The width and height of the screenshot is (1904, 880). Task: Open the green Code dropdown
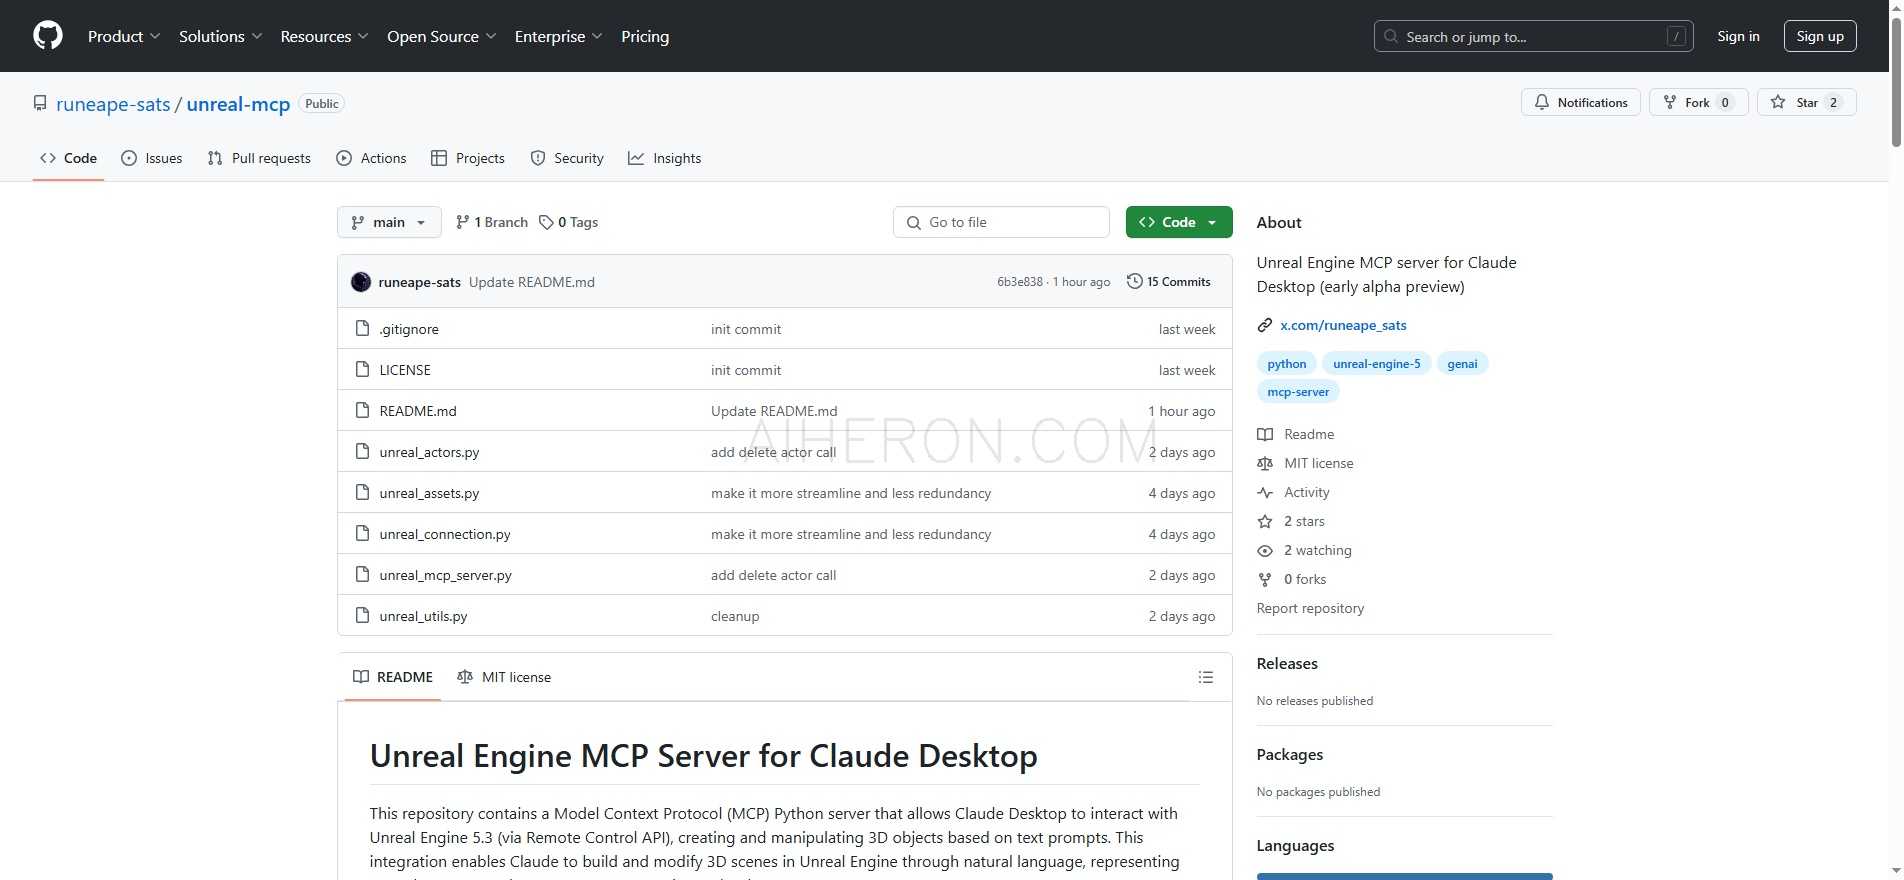(1179, 222)
